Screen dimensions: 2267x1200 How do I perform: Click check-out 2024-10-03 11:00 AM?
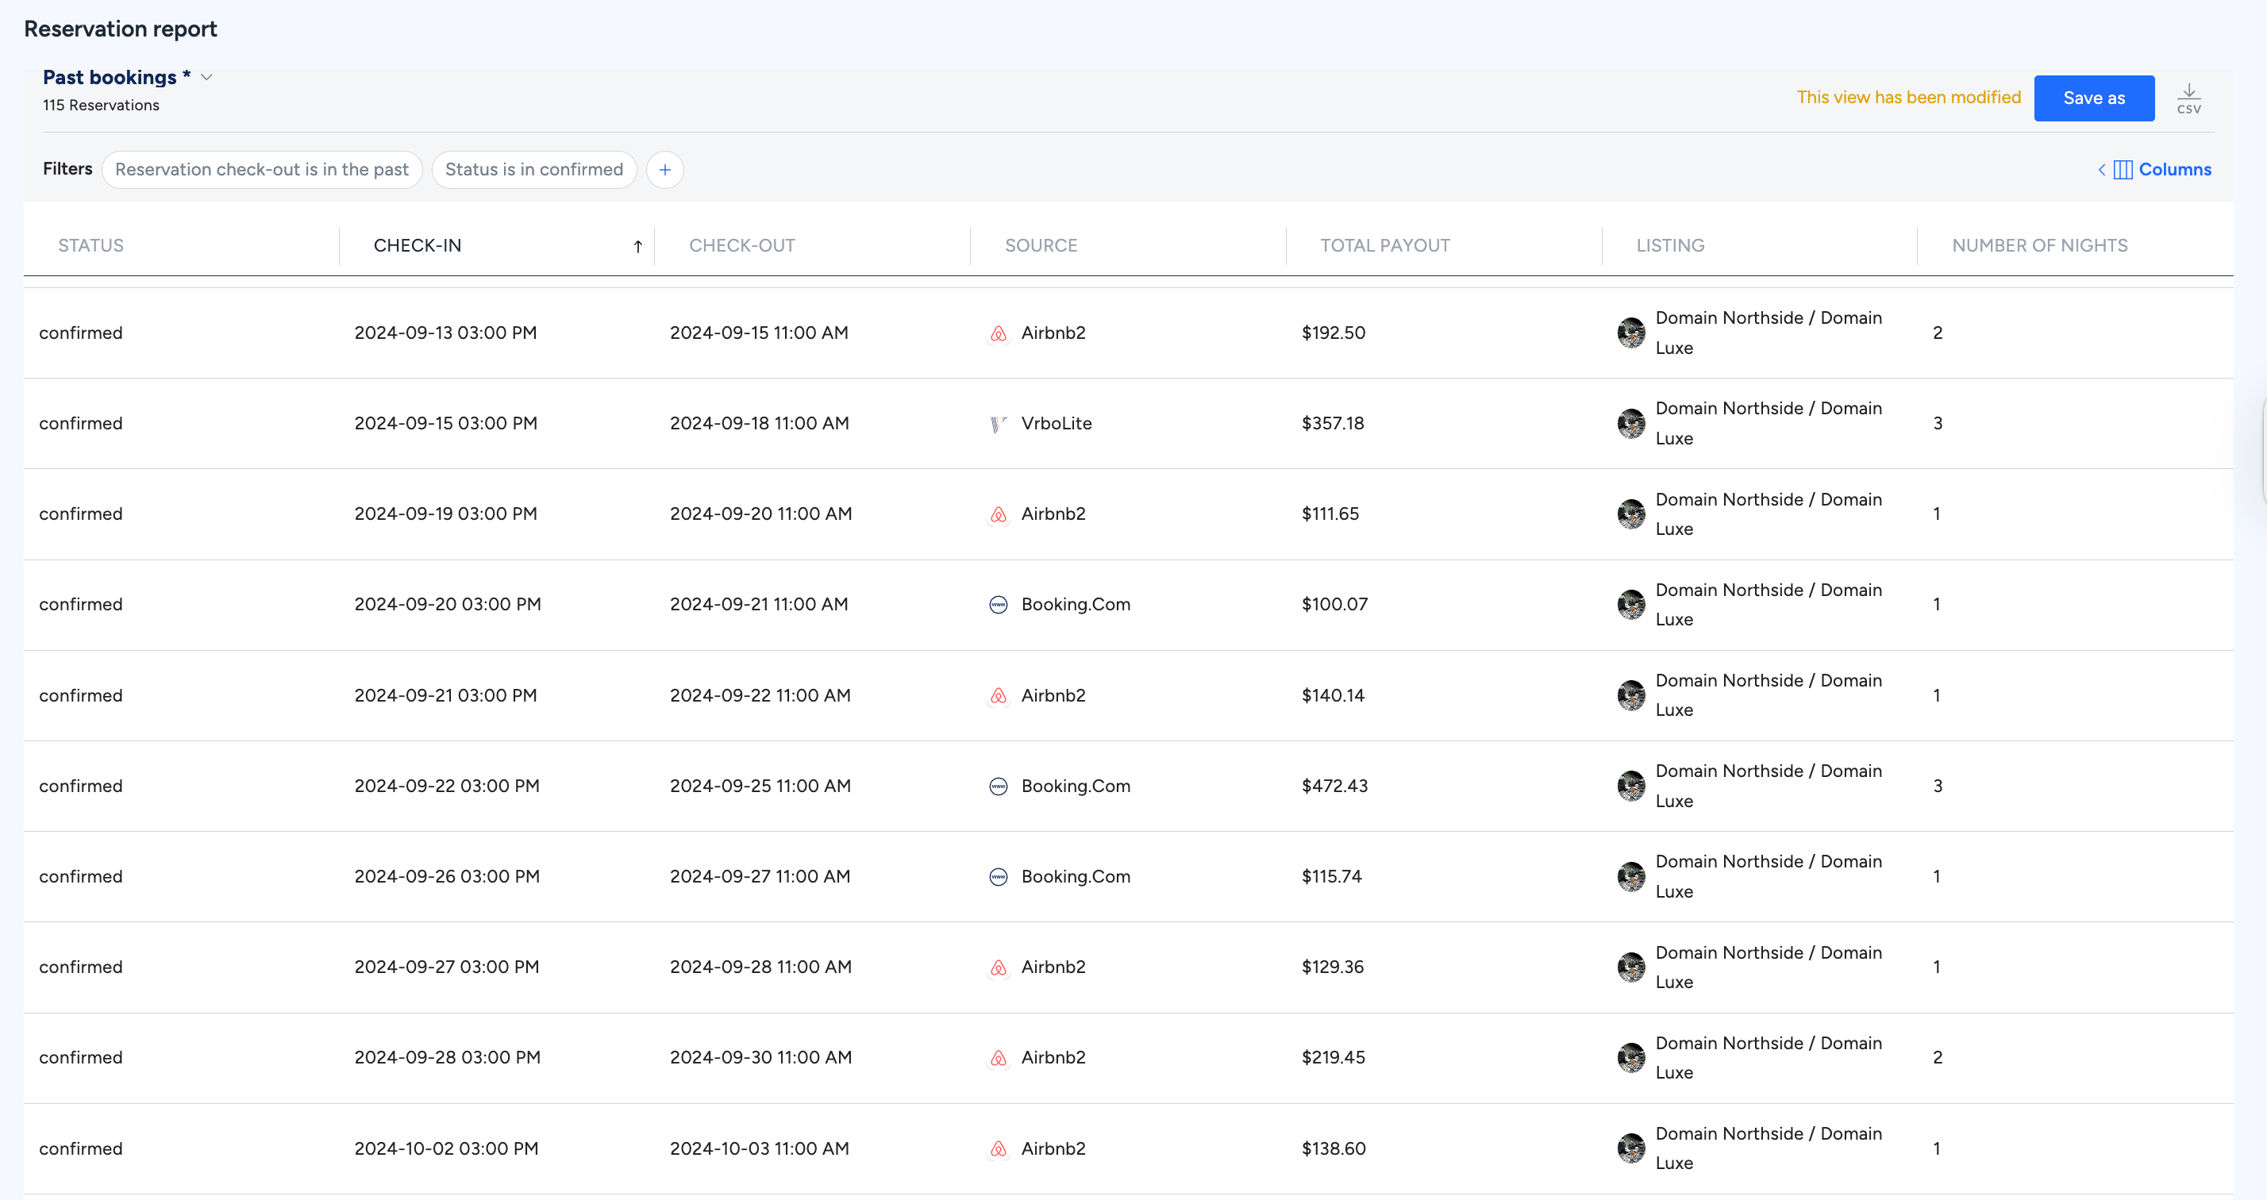click(759, 1148)
